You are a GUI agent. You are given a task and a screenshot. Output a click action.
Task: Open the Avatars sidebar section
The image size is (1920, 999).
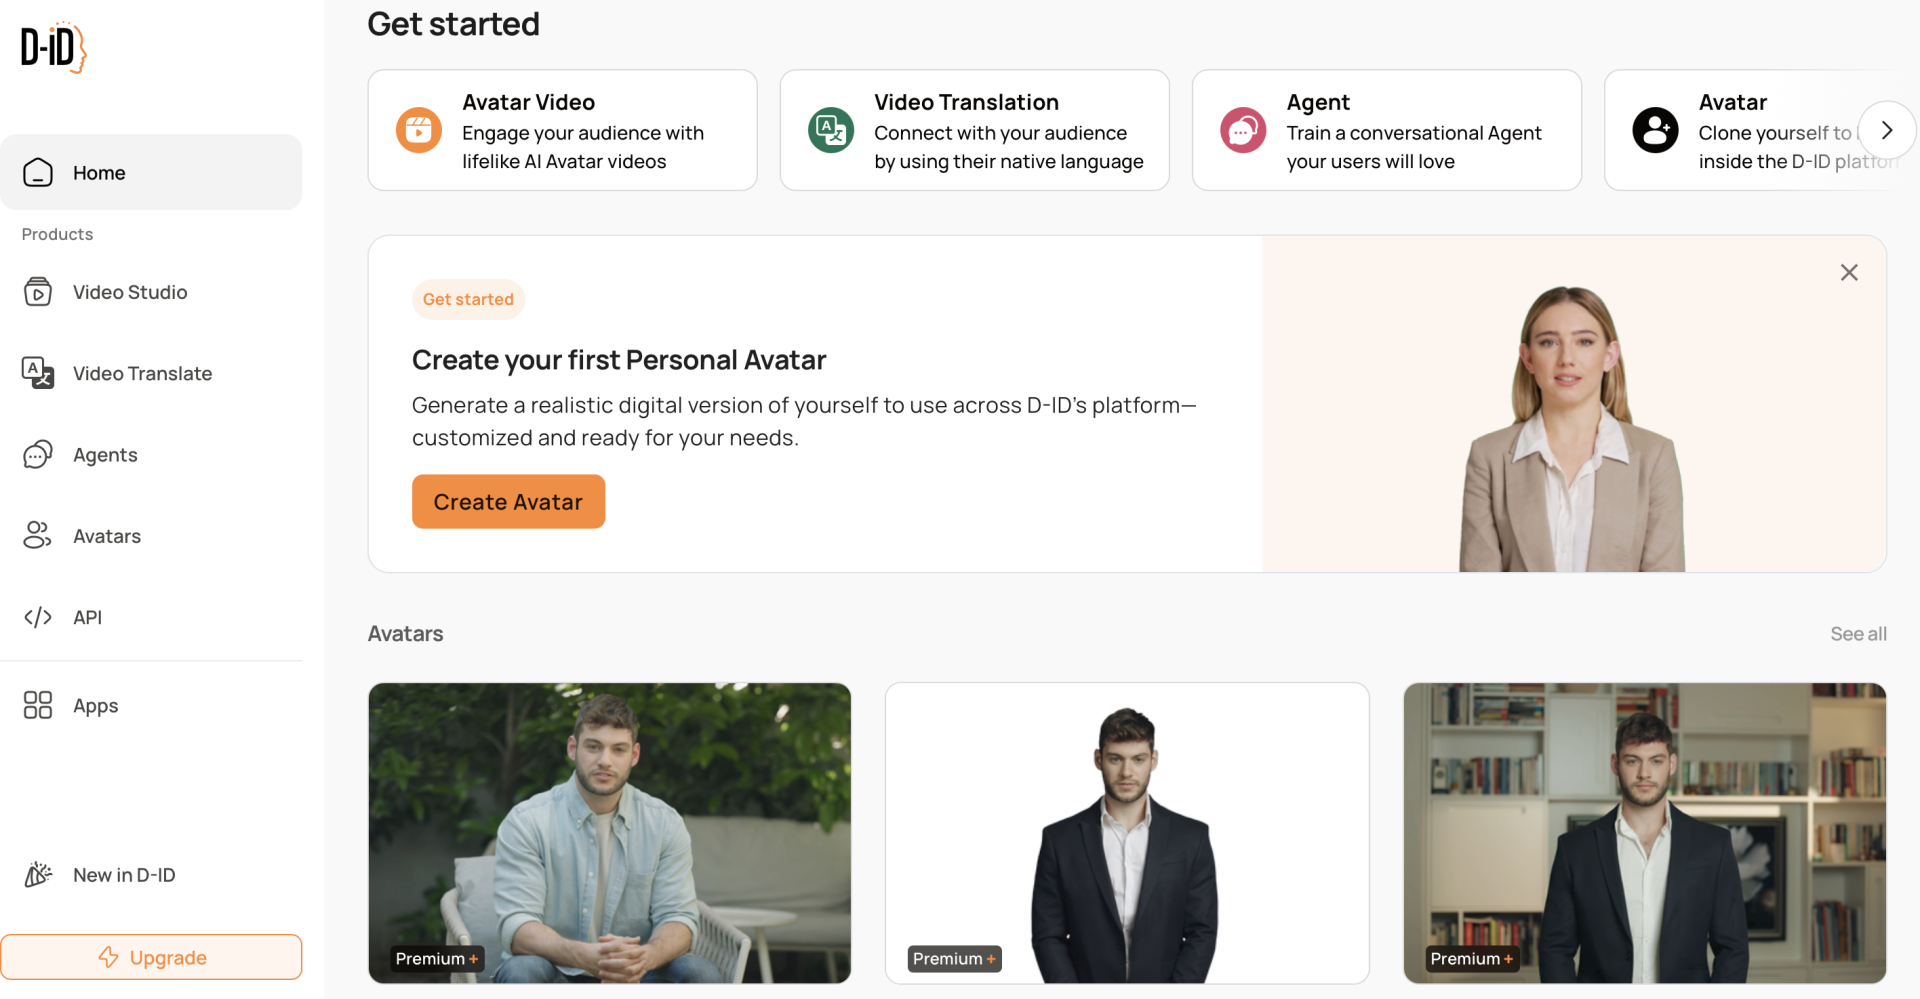[x=106, y=536]
